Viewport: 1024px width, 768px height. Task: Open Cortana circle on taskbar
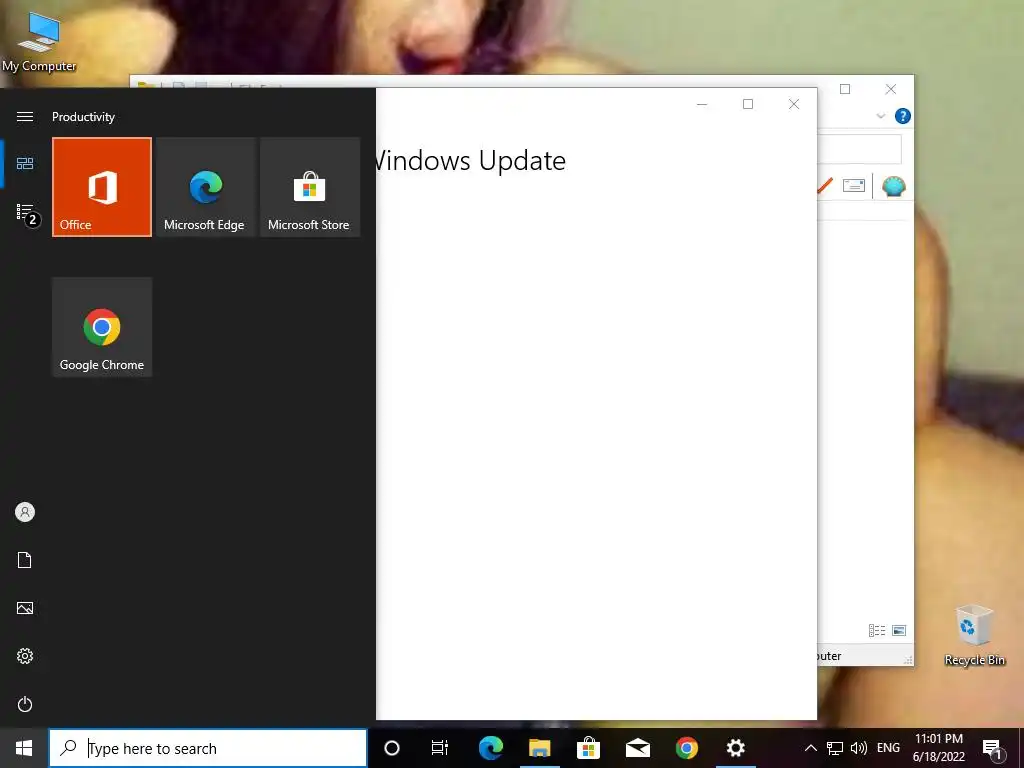(x=392, y=748)
